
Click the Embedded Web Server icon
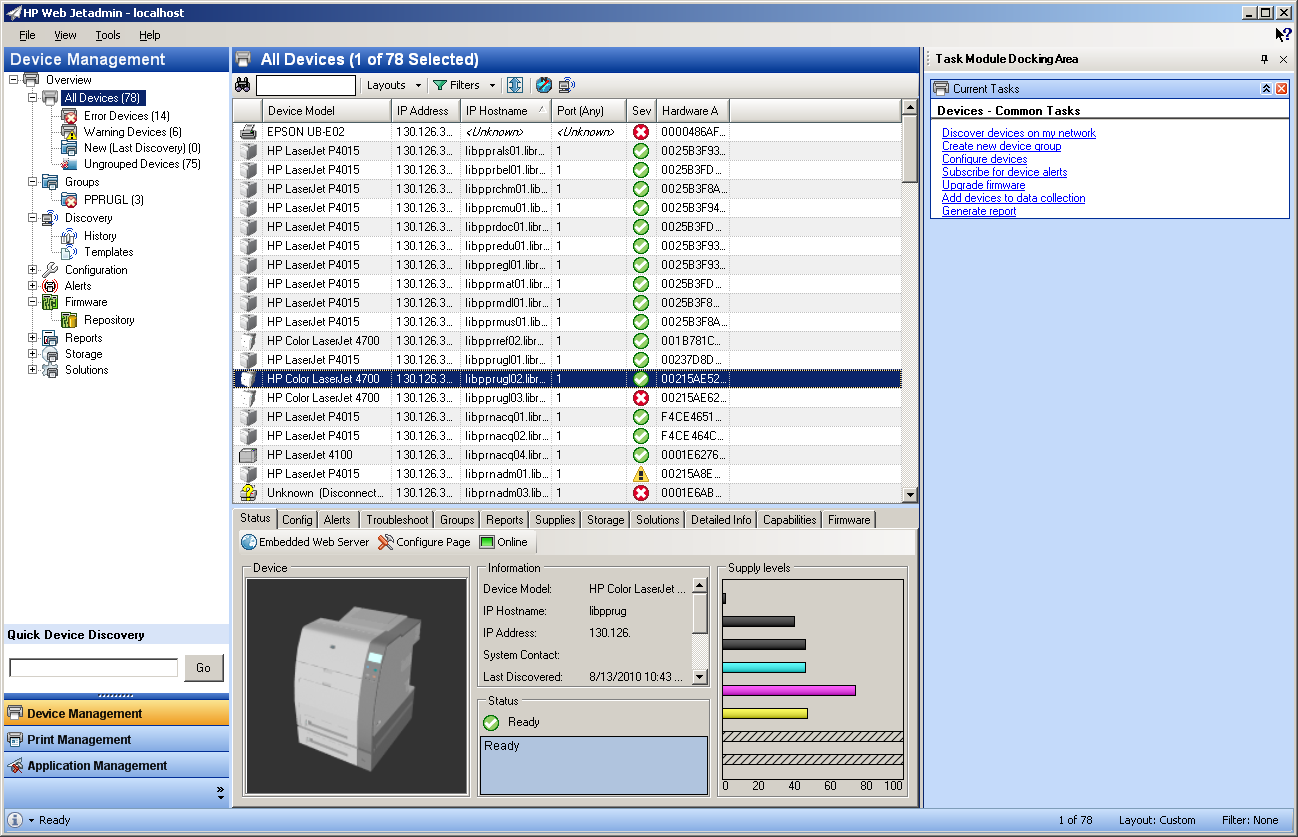pos(249,542)
